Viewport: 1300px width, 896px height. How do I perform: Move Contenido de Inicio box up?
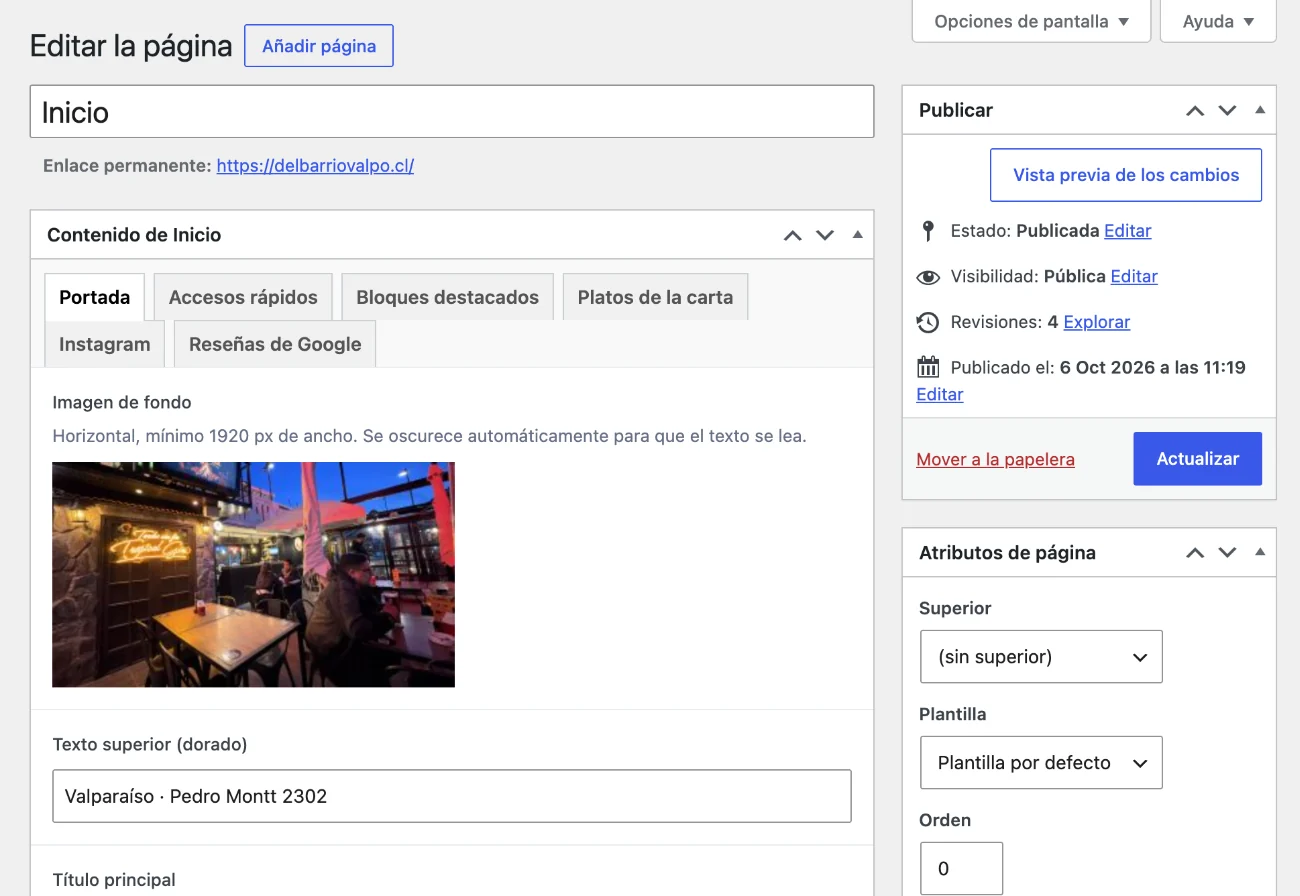(x=793, y=236)
